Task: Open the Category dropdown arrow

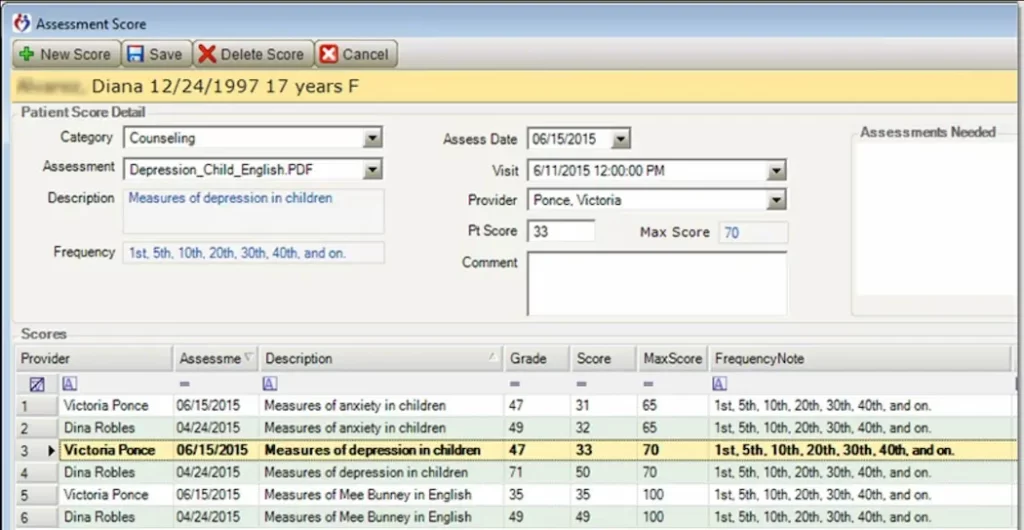Action: [372, 138]
